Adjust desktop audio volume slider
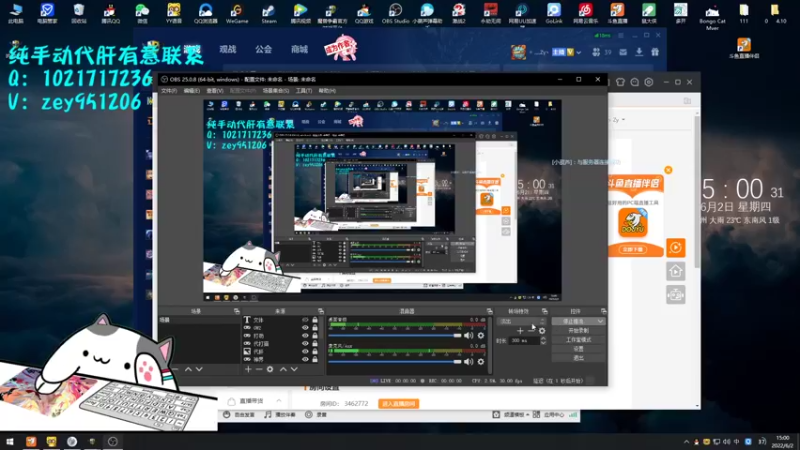Screen dimensions: 800x450 [x=395, y=335]
